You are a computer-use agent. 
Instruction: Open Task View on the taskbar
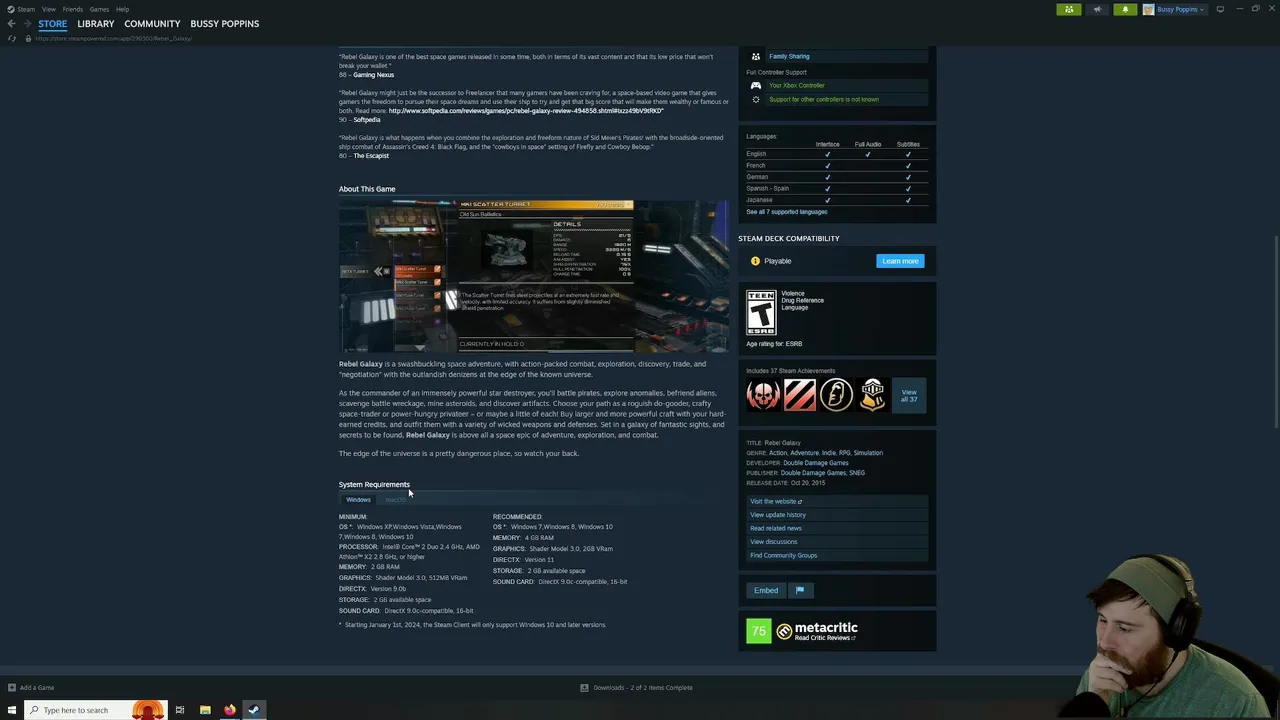click(180, 710)
